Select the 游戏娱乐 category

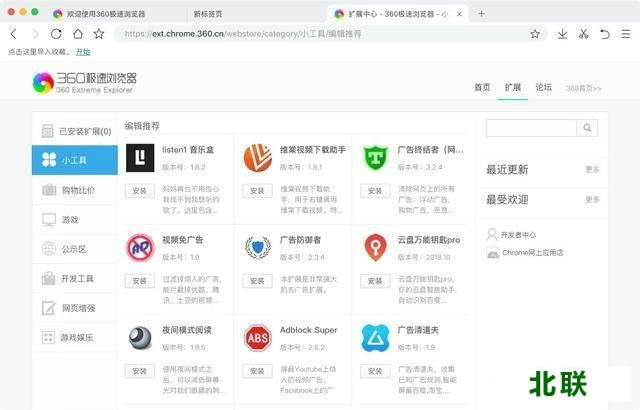tap(75, 337)
